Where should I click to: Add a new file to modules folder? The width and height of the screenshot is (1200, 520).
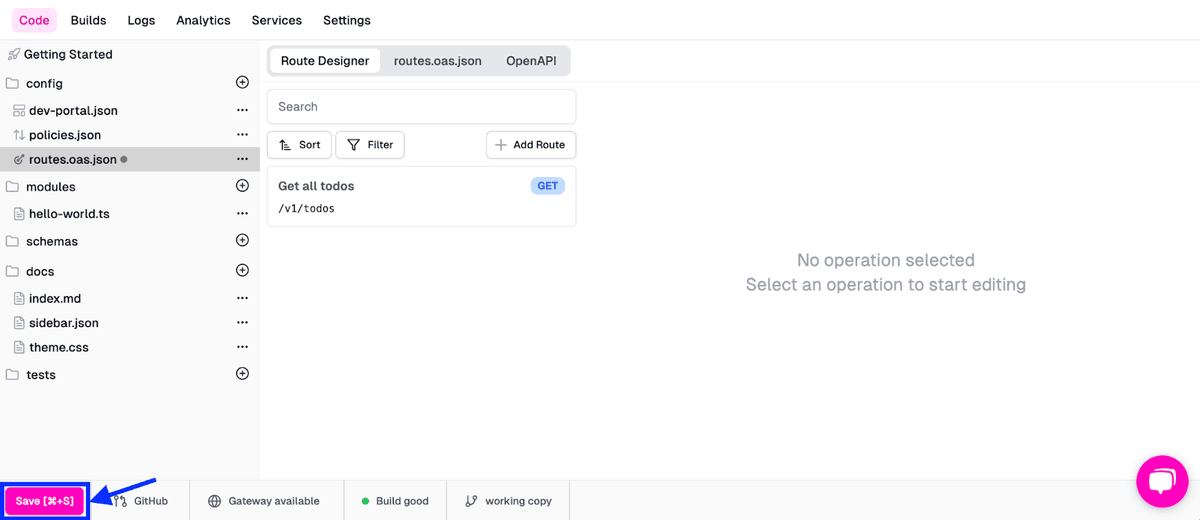click(242, 186)
